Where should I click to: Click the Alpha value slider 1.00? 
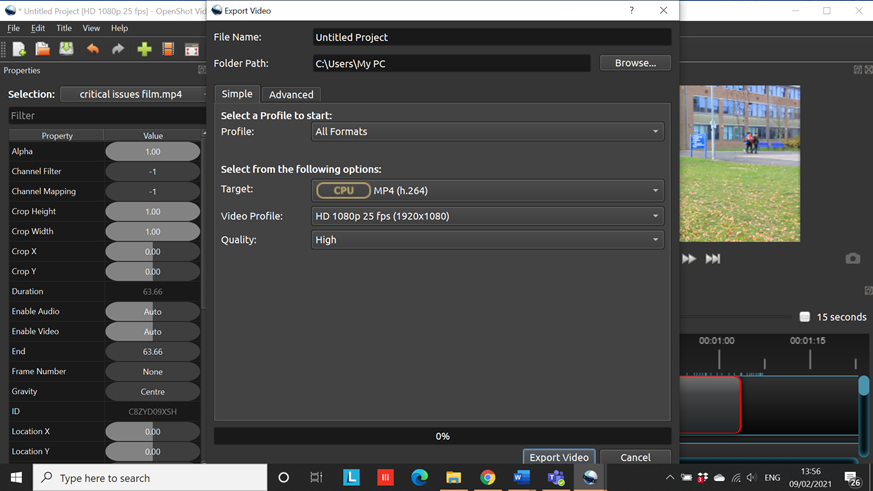153,151
